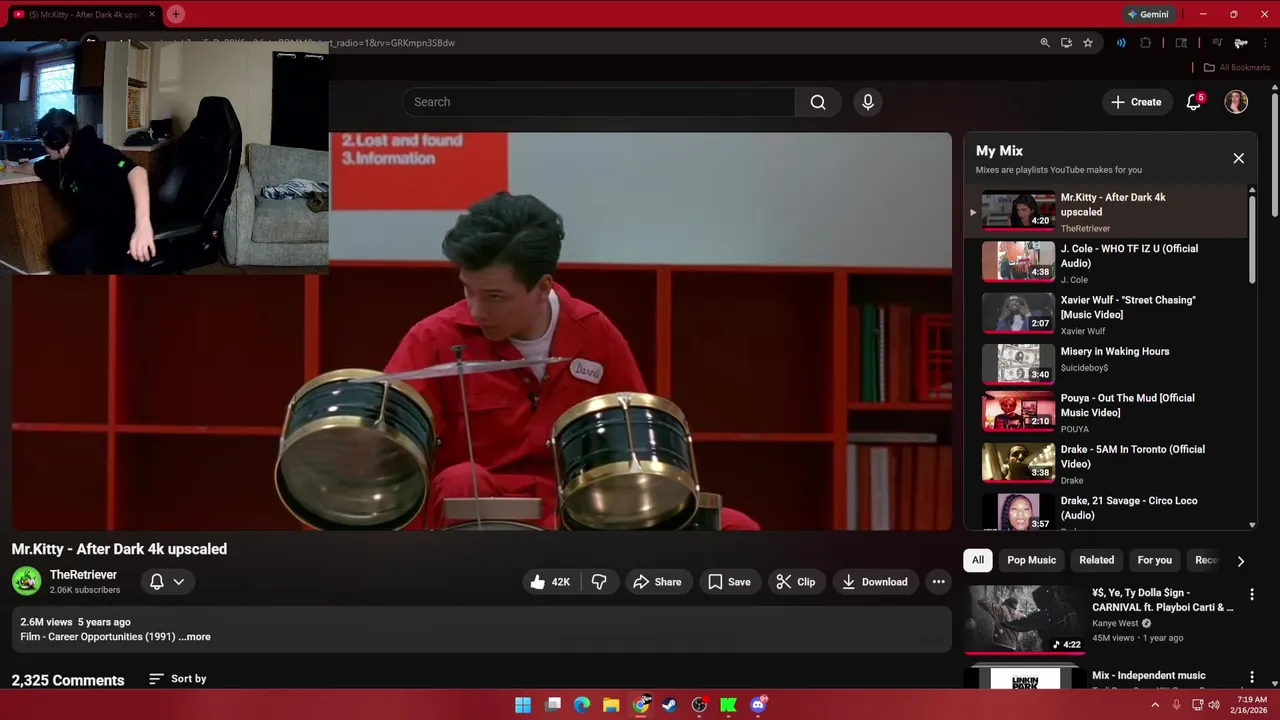The height and width of the screenshot is (720, 1280).
Task: Play Pouya - Out The Mud
Action: click(1107, 412)
